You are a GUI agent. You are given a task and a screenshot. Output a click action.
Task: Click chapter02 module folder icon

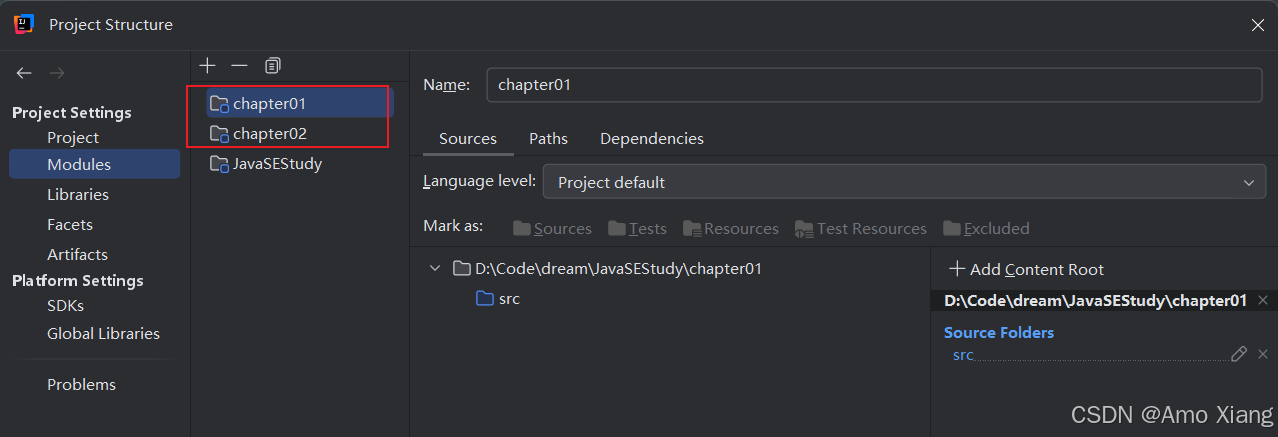pyautogui.click(x=219, y=133)
